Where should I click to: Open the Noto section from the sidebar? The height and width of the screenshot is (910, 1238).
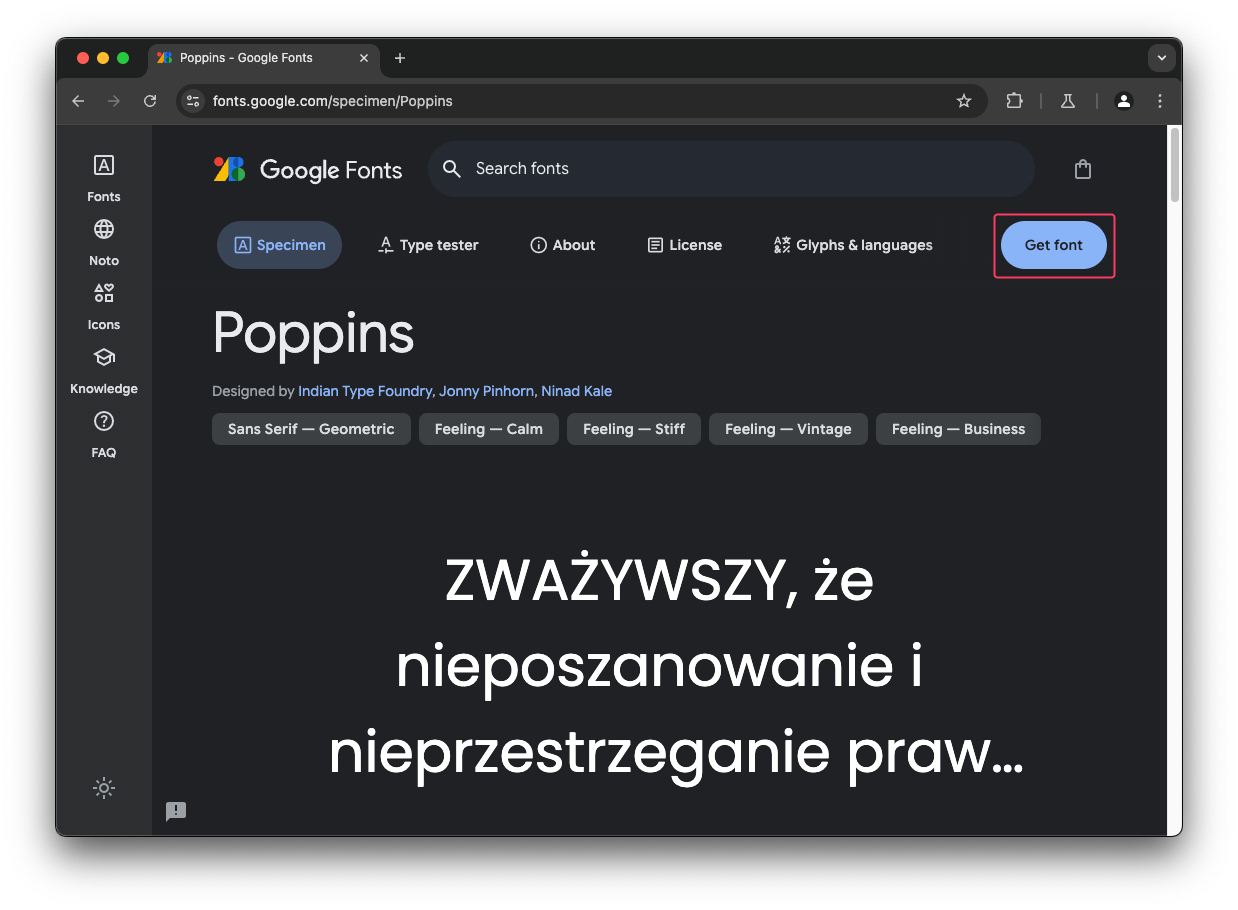click(103, 240)
